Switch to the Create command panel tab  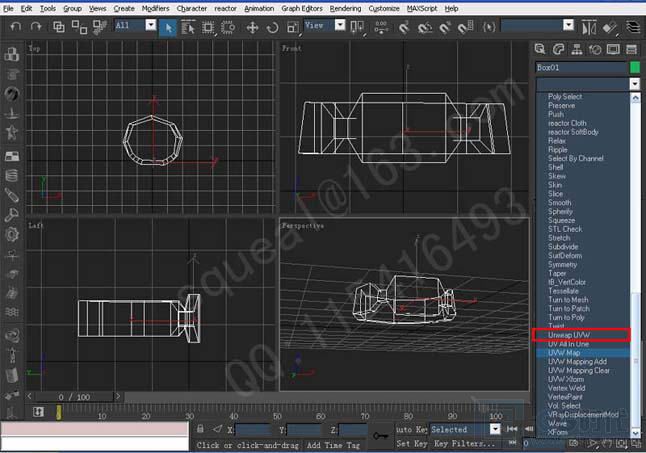click(x=540, y=49)
